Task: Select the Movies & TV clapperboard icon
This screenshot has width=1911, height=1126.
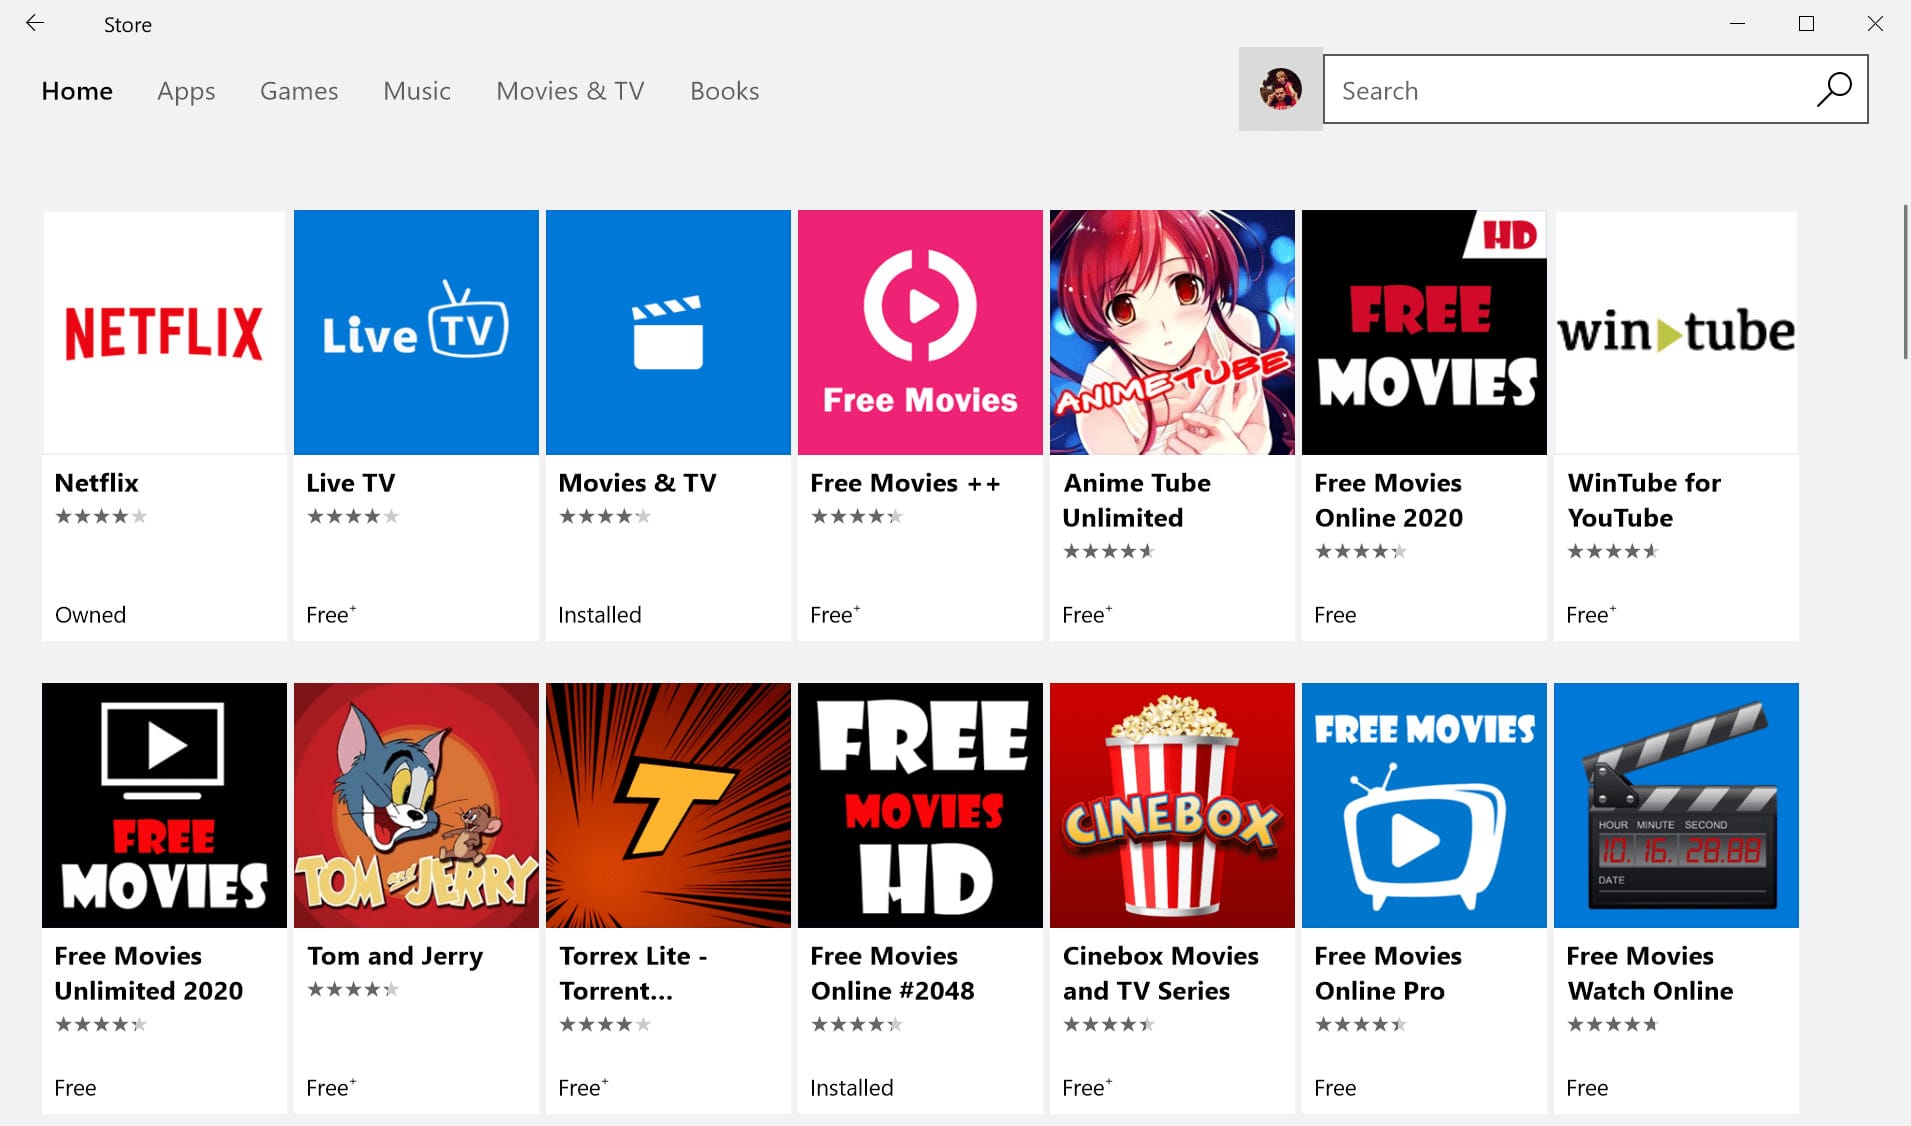Action: point(668,332)
